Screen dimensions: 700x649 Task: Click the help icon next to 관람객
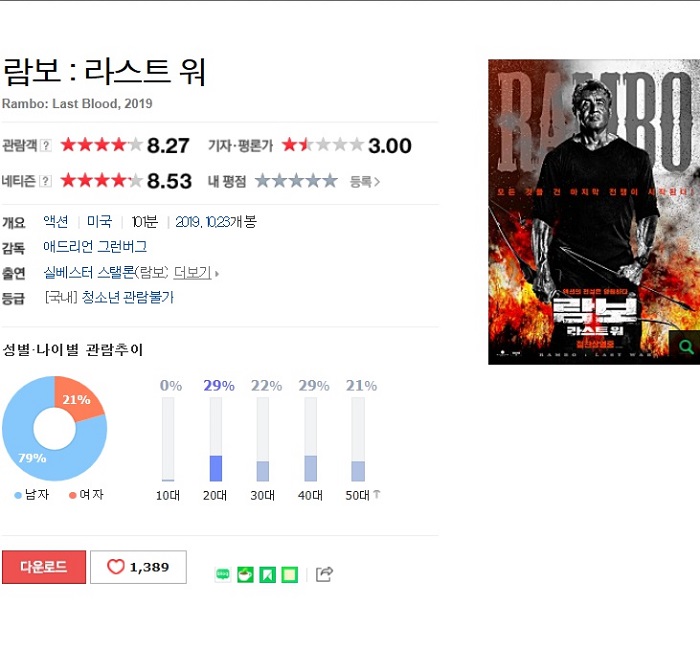coord(46,146)
